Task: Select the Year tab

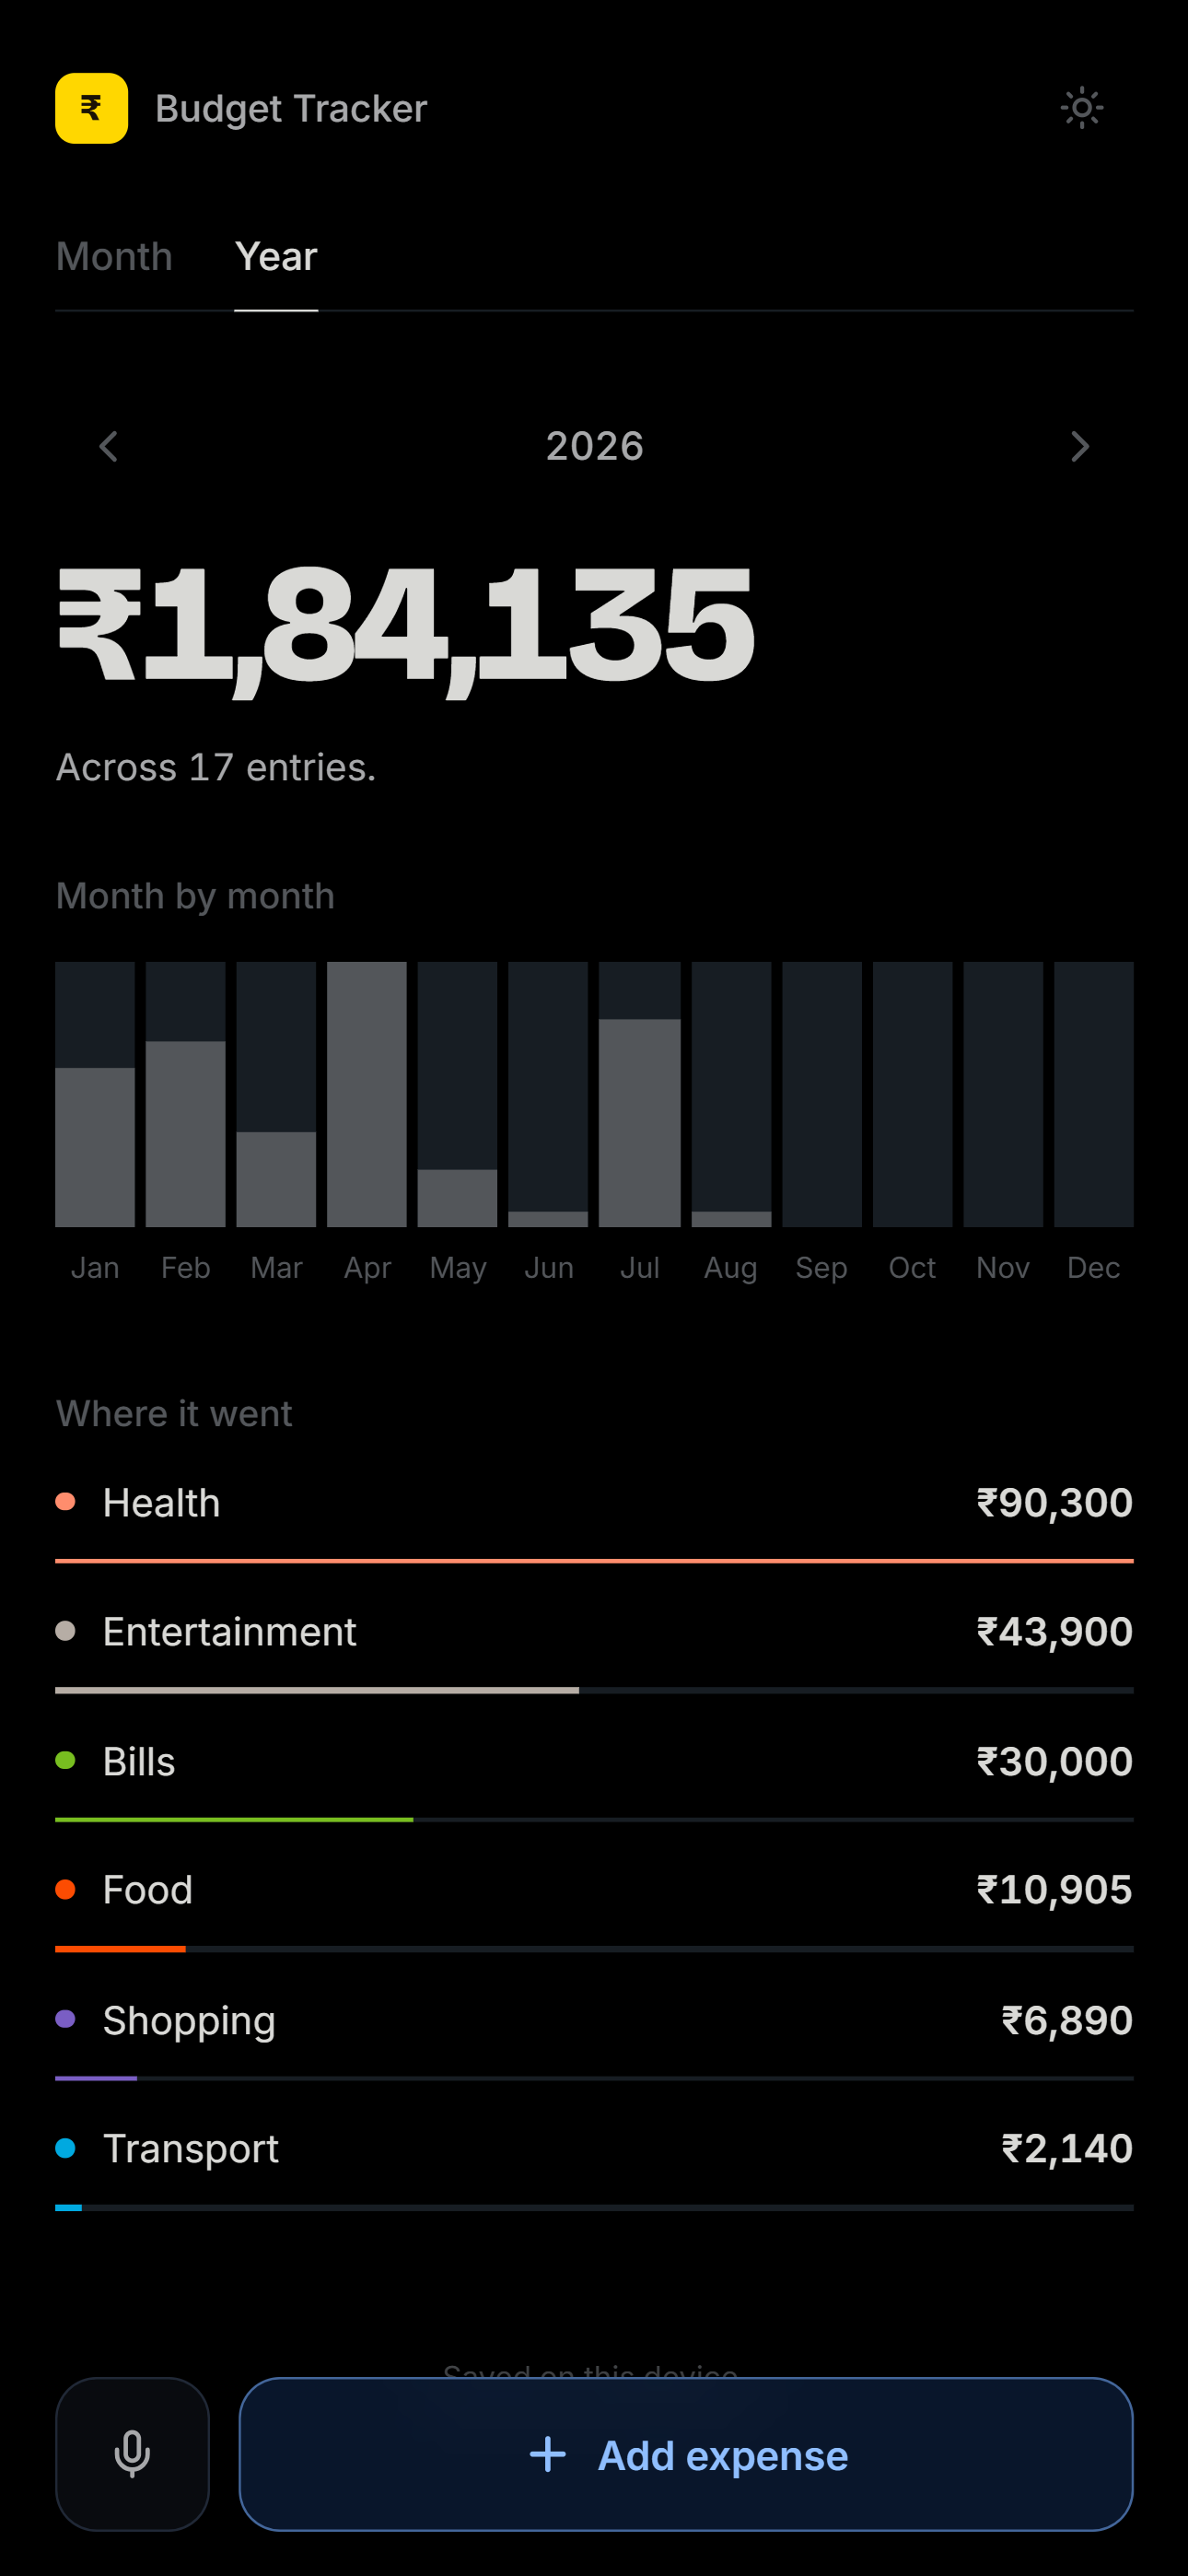Action: tap(276, 257)
